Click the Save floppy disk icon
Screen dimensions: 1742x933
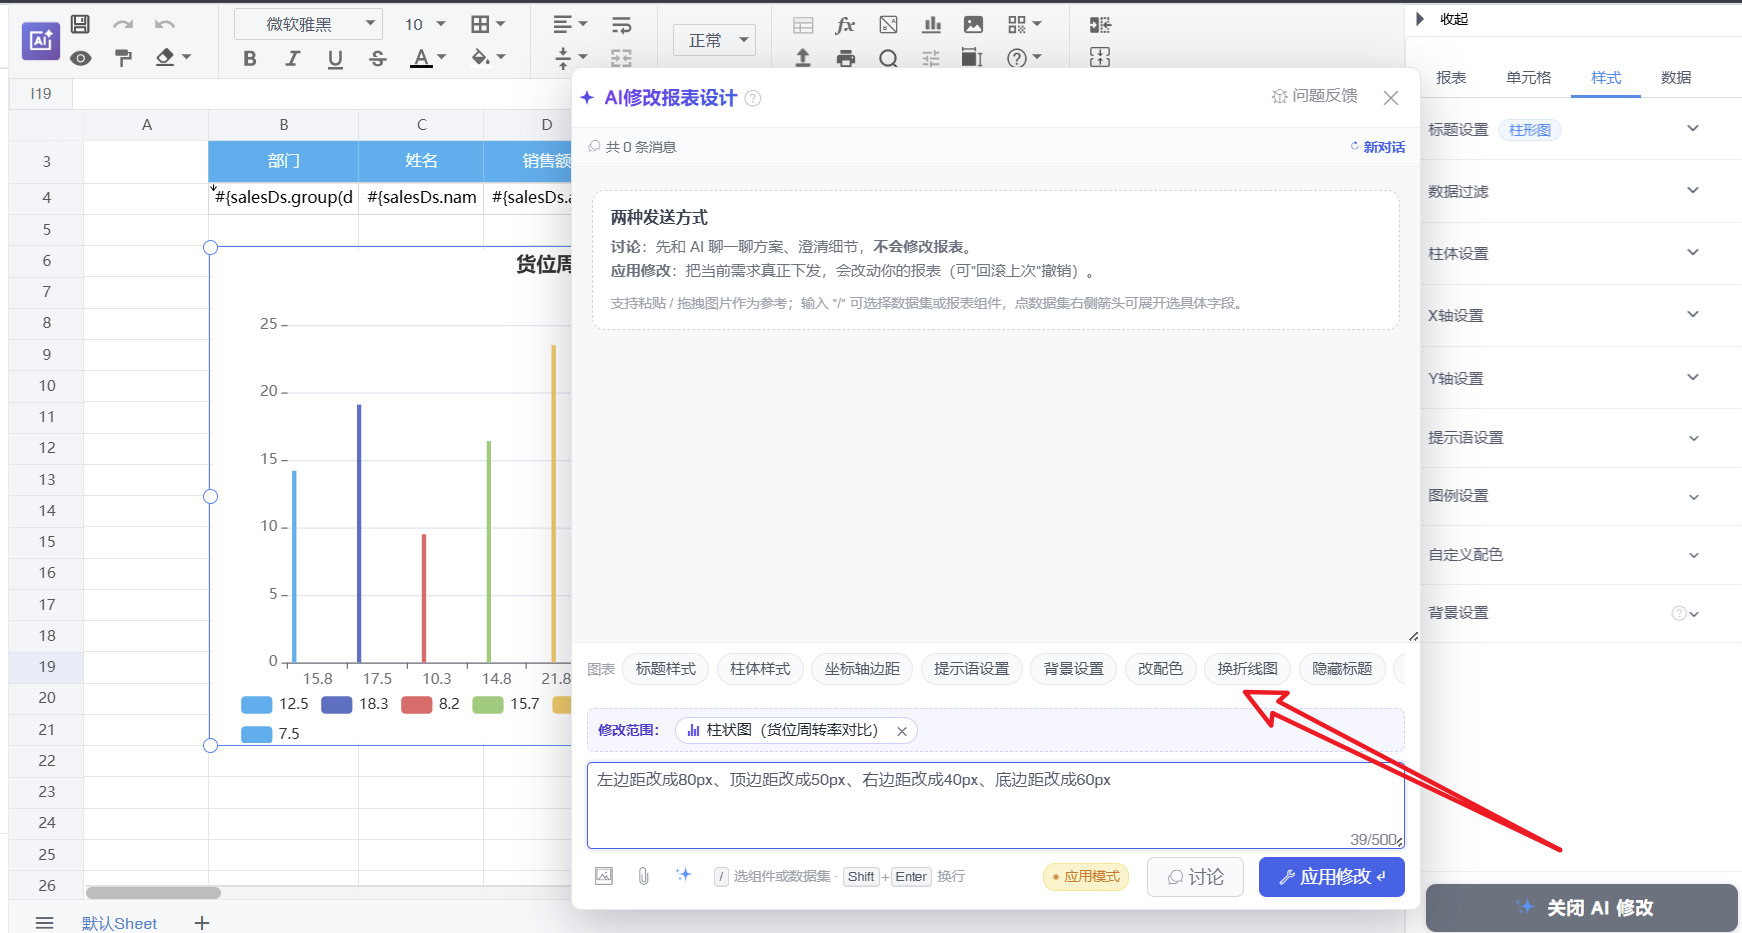click(81, 24)
